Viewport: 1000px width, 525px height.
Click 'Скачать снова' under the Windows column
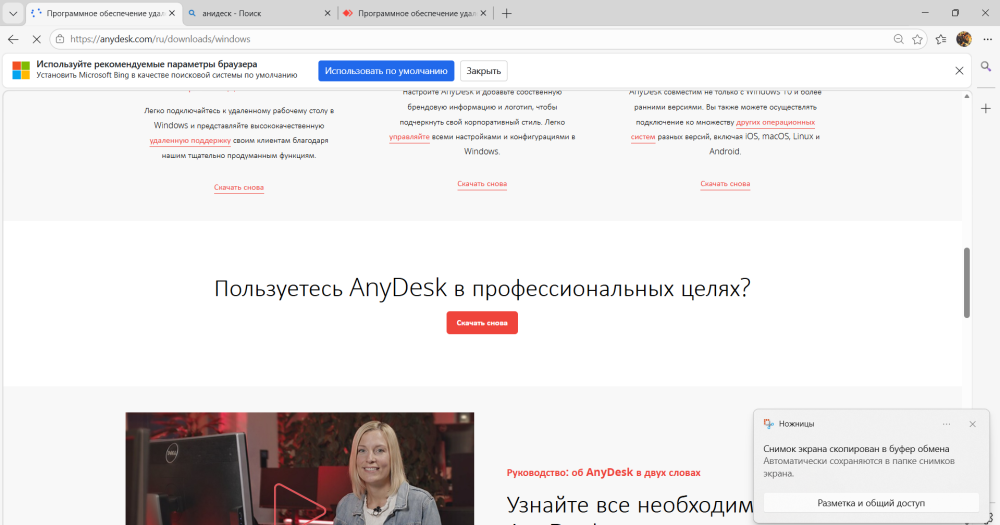[239, 188]
